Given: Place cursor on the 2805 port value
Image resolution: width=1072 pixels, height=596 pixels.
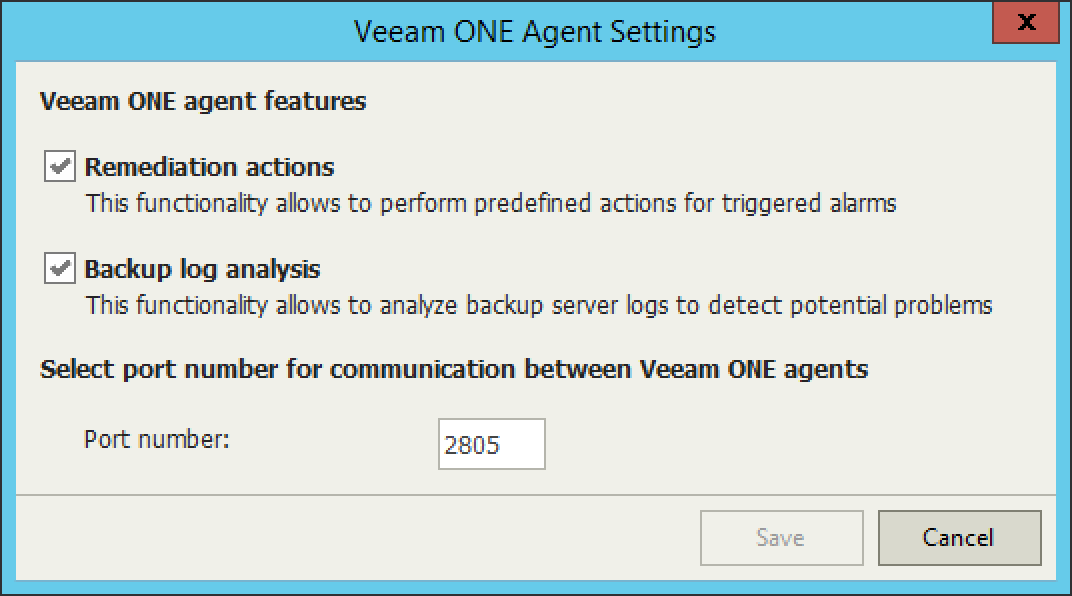Looking at the screenshot, I should pyautogui.click(x=472, y=445).
